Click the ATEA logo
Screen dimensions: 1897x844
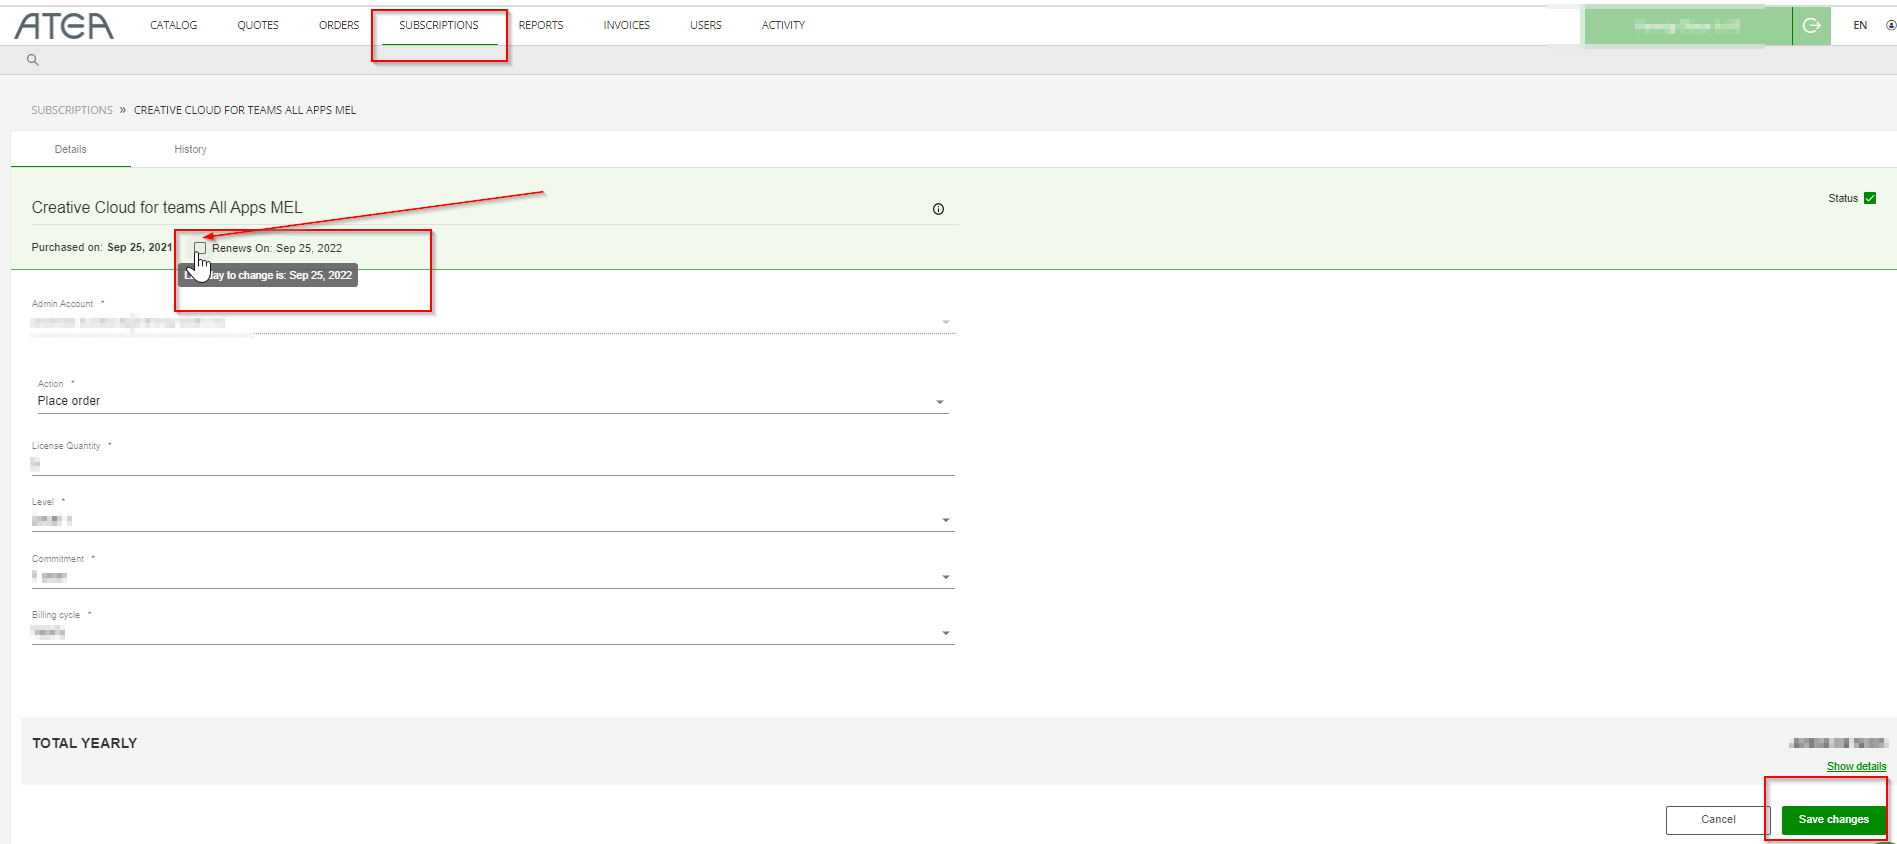pyautogui.click(x=64, y=25)
